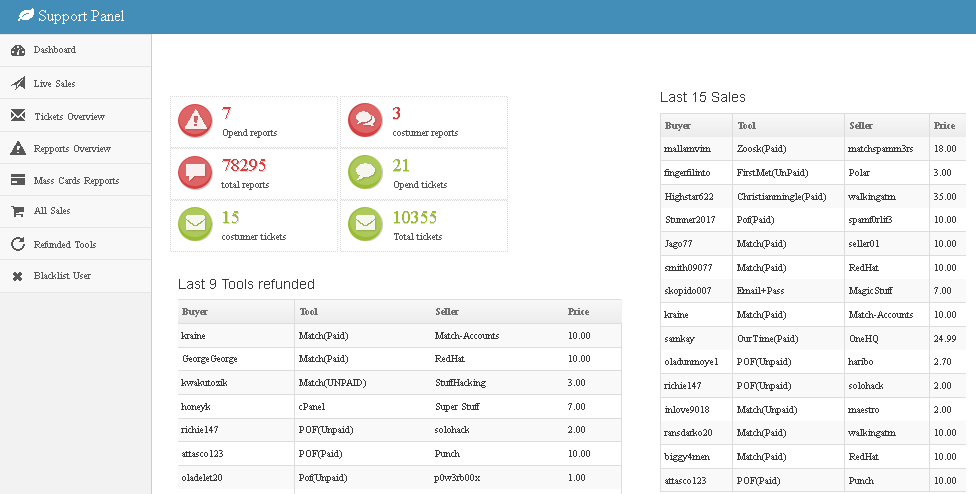Click the green chat bubble icon for Opend tickets
This screenshot has height=494, width=976.
[x=365, y=173]
